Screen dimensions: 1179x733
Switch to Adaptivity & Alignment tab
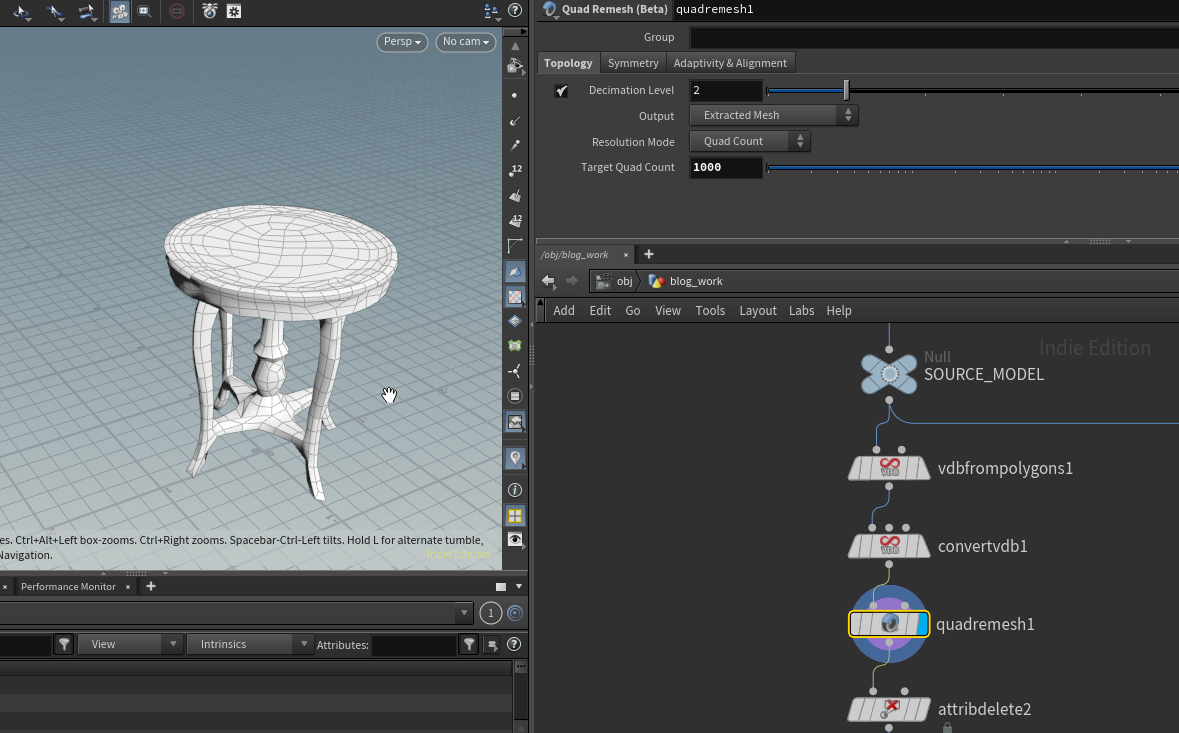click(730, 63)
